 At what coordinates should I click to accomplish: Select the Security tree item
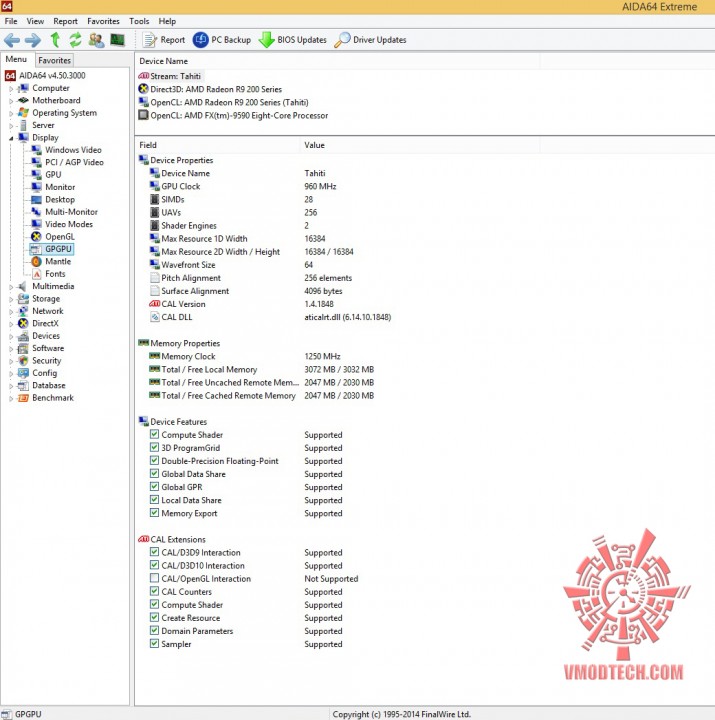click(x=46, y=360)
